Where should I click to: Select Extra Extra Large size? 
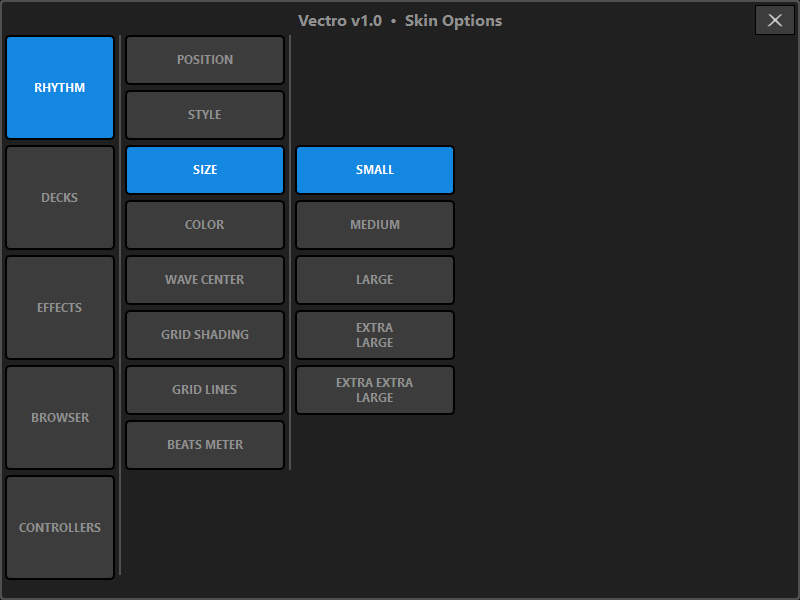[375, 390]
